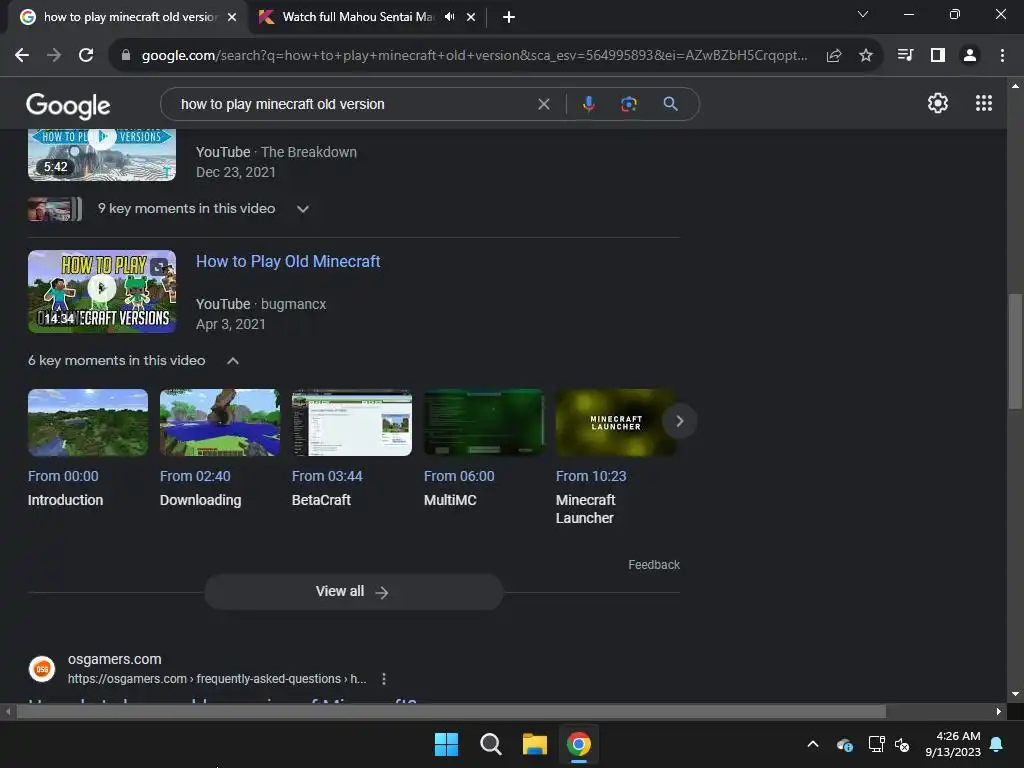The width and height of the screenshot is (1024, 768).
Task: Click the OneDrive cloud tray icon
Action: pos(844,744)
